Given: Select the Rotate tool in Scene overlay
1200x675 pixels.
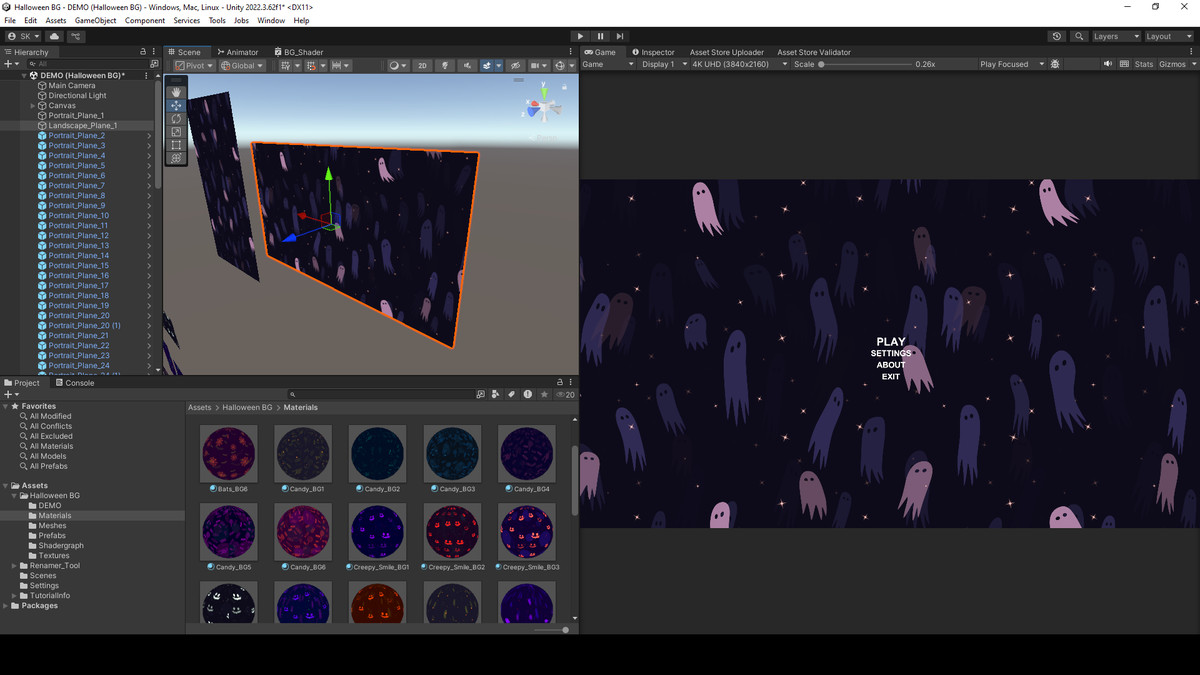Looking at the screenshot, I should click(x=176, y=119).
